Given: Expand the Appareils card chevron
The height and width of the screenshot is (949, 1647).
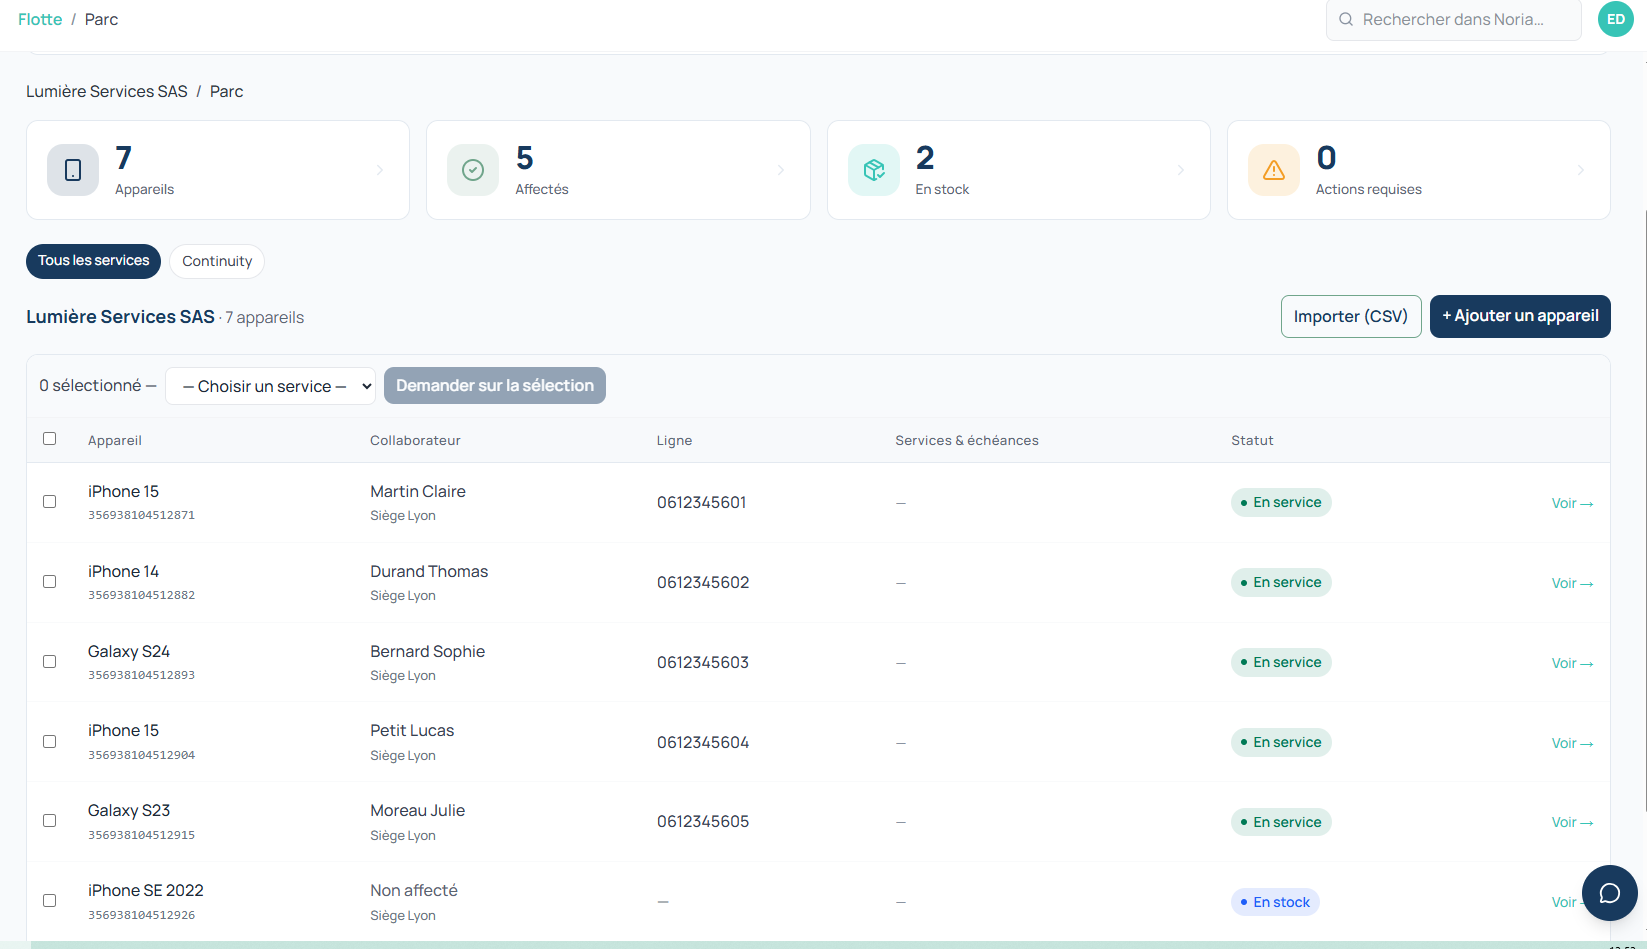Looking at the screenshot, I should click(380, 170).
